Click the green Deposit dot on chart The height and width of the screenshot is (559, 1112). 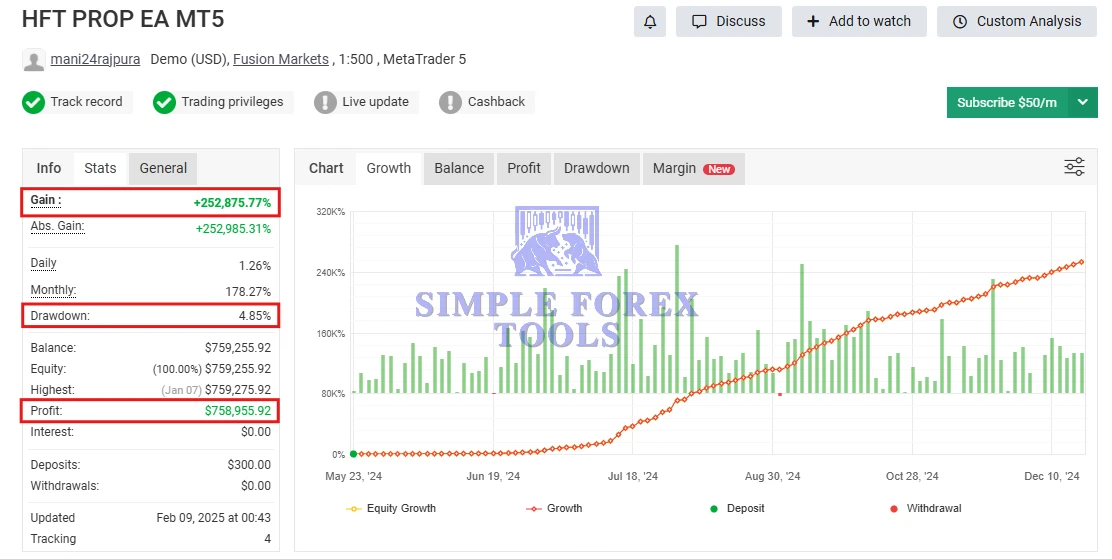(353, 454)
